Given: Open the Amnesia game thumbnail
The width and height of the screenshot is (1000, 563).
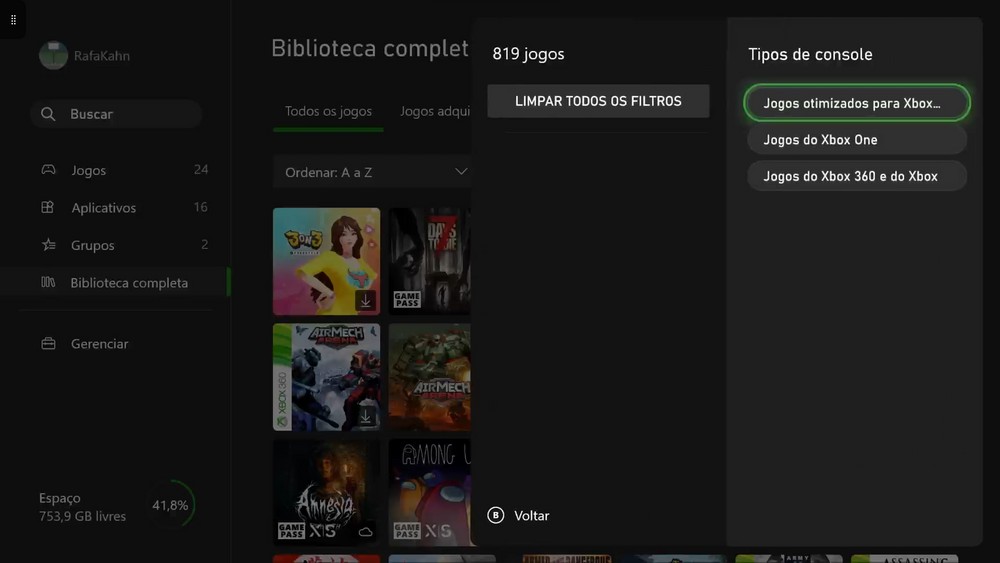Looking at the screenshot, I should pos(326,491).
